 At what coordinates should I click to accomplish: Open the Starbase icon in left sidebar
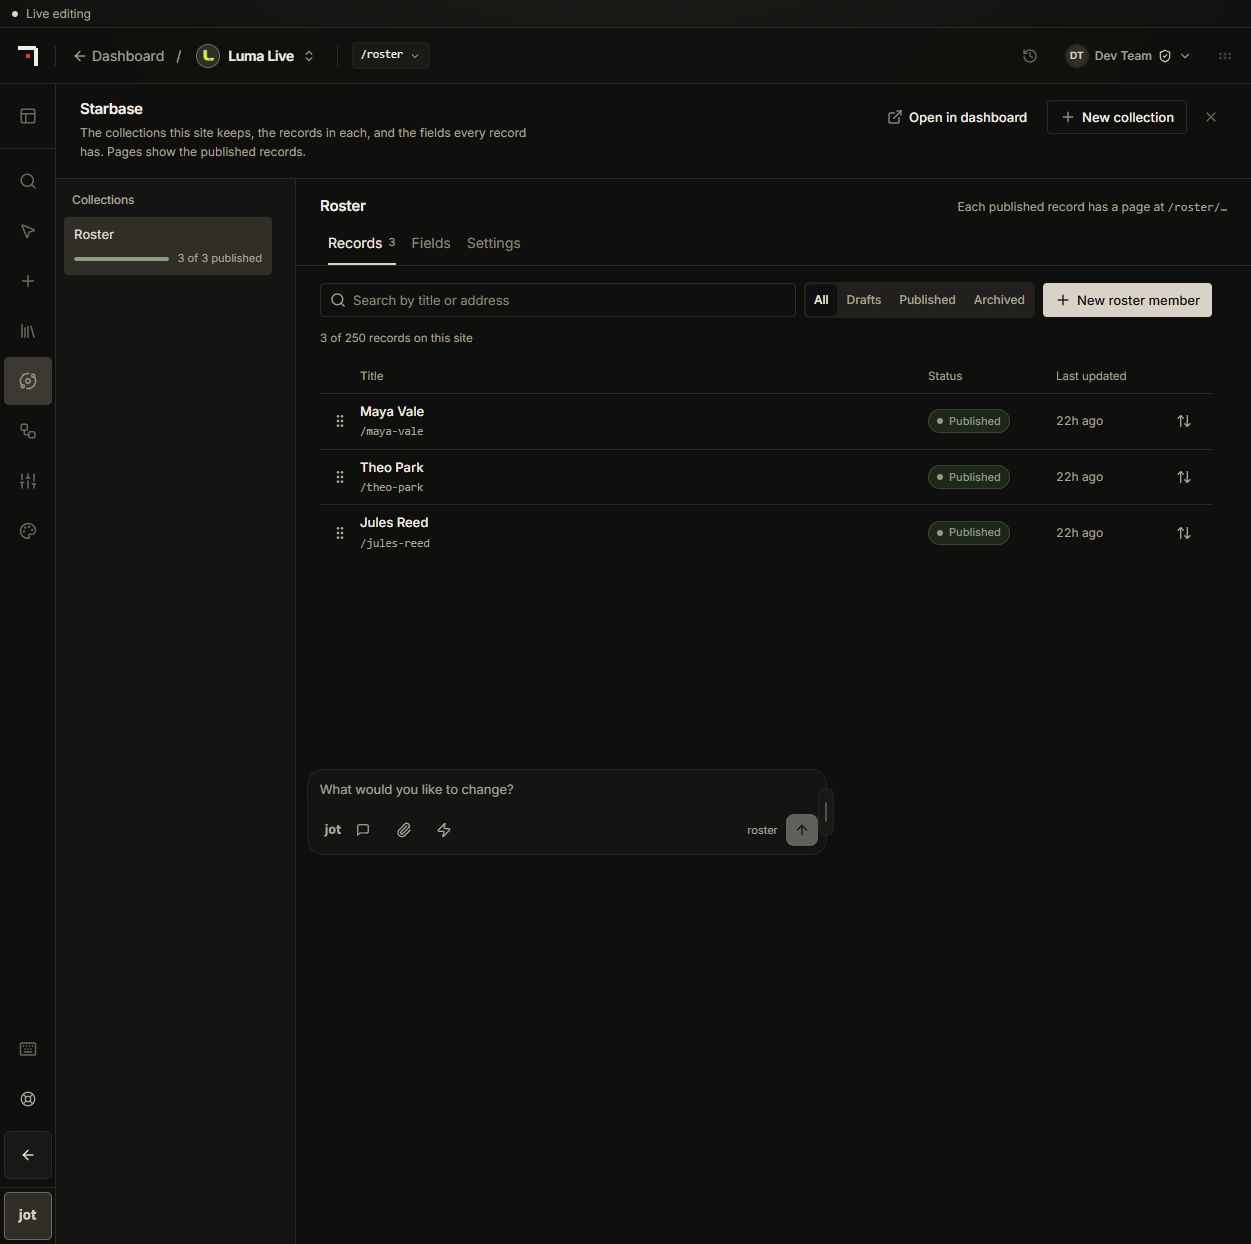coord(28,381)
